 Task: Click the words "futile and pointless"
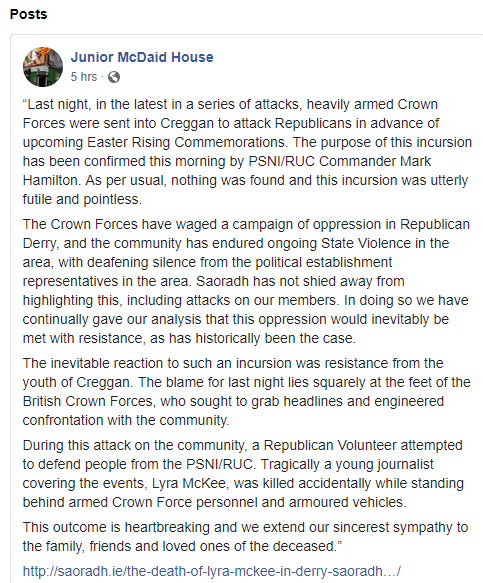(81, 199)
